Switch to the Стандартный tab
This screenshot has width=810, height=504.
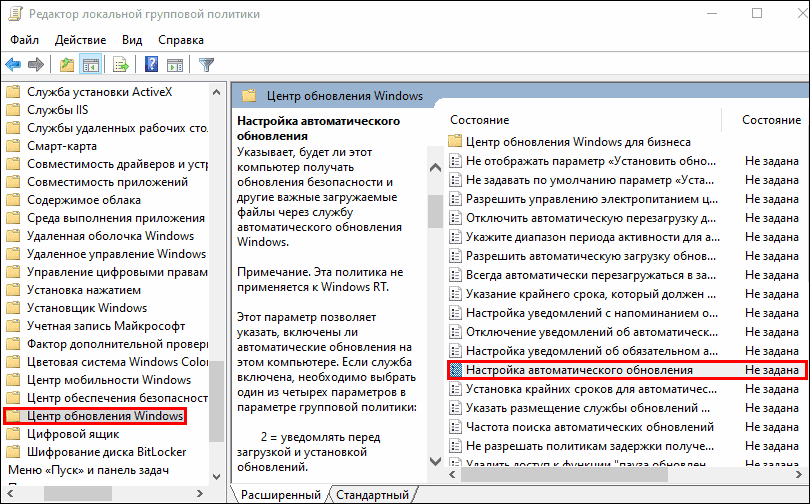[372, 495]
